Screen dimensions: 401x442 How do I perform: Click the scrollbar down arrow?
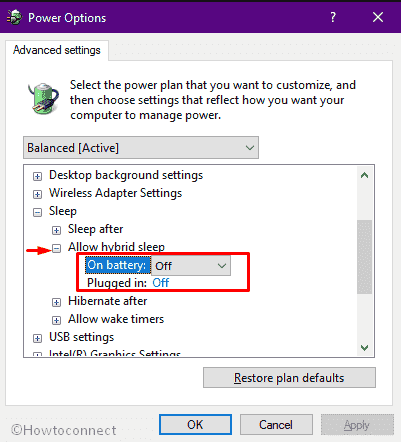(365, 348)
